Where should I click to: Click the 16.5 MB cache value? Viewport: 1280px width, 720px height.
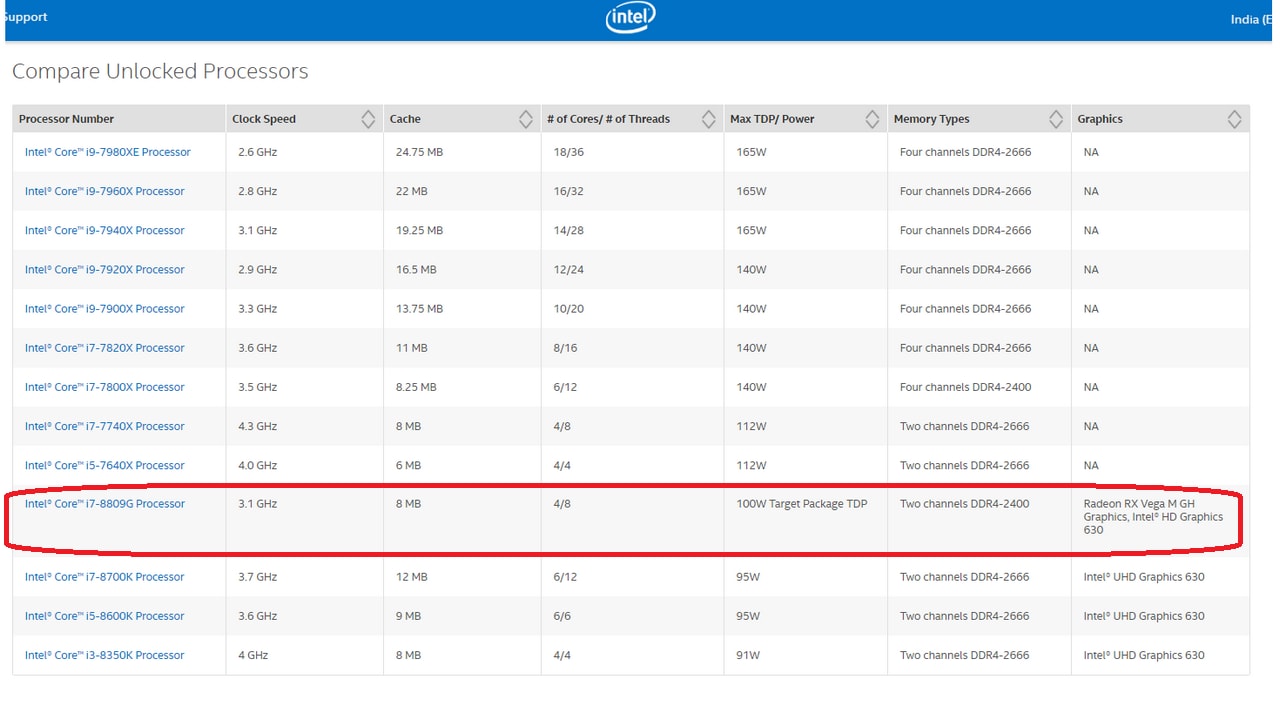click(x=416, y=269)
